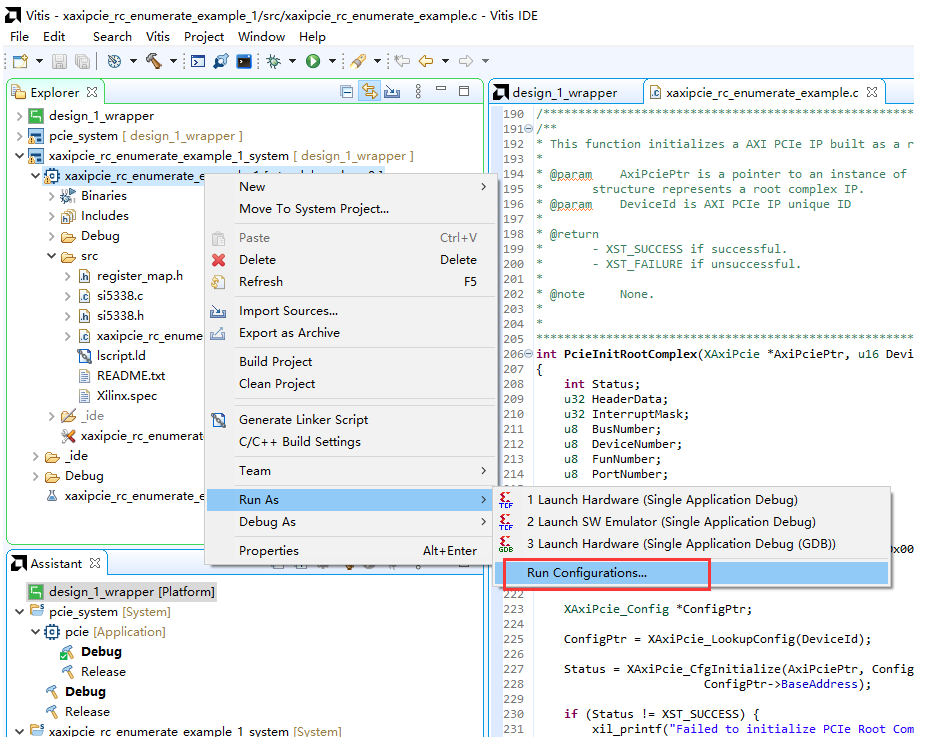
Task: Open the Debug bug dropdown arrow
Action: (292, 61)
